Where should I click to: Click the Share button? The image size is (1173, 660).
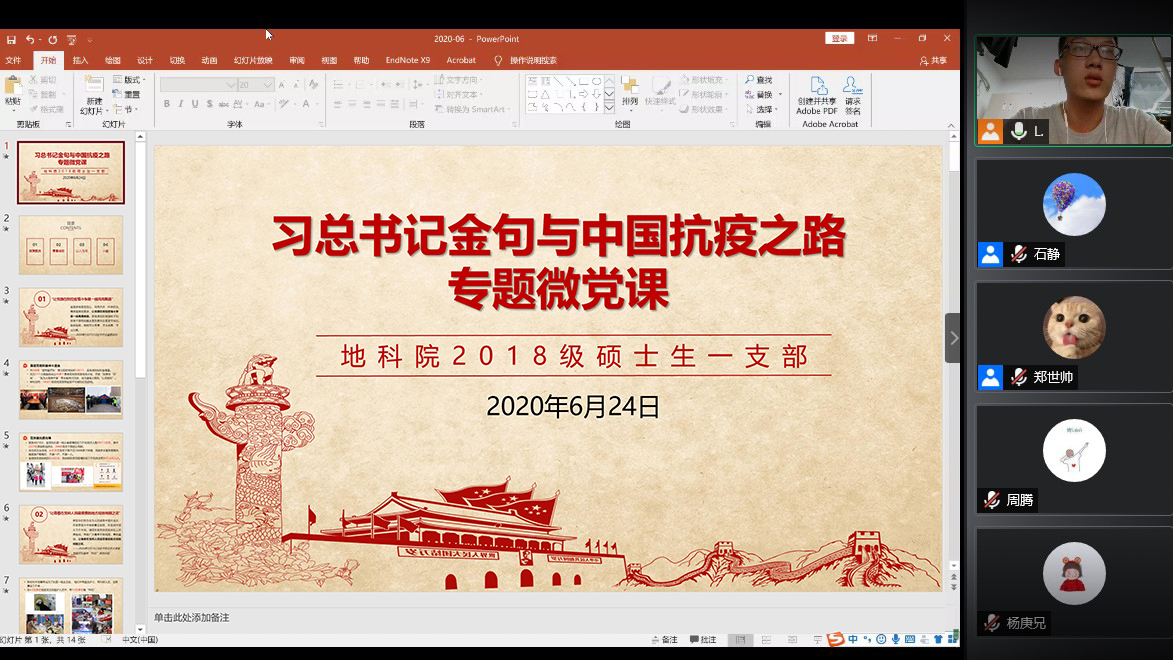tap(933, 60)
